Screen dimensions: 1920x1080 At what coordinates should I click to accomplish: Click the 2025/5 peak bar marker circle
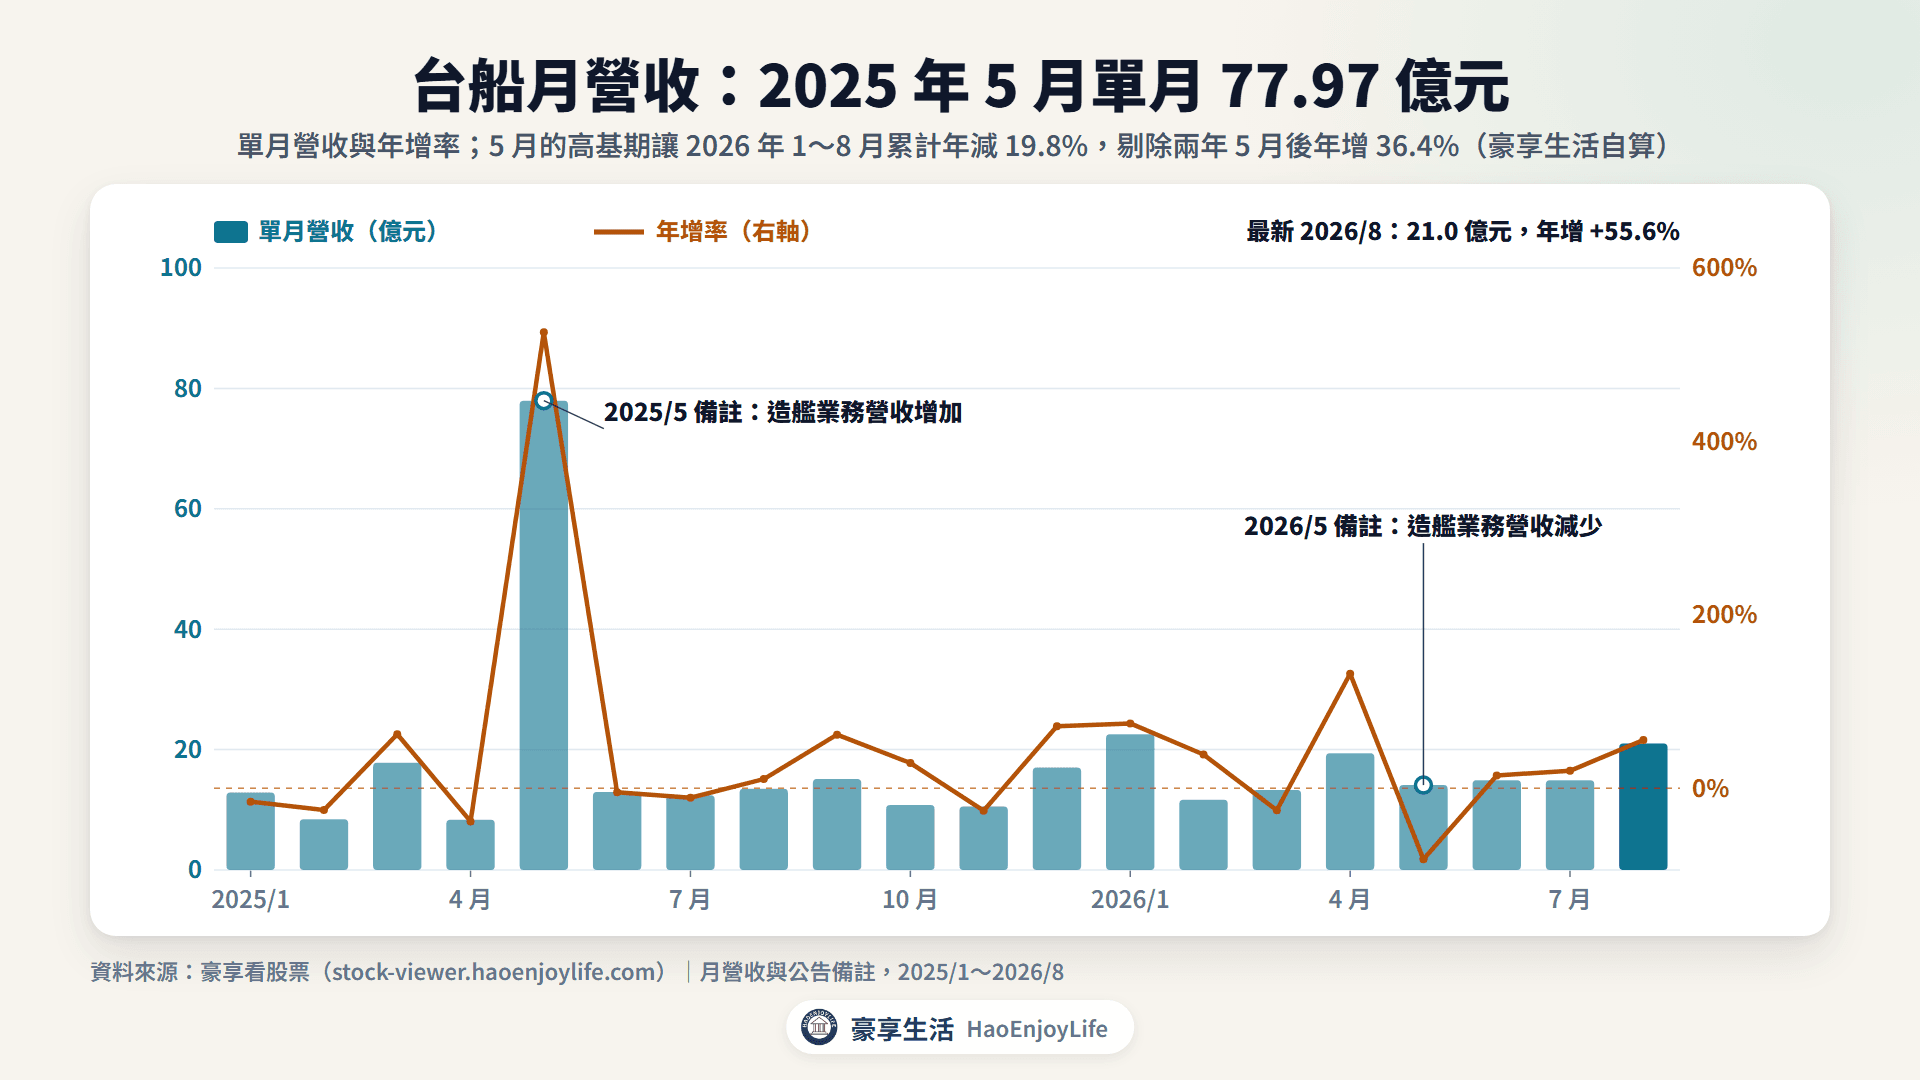click(544, 401)
